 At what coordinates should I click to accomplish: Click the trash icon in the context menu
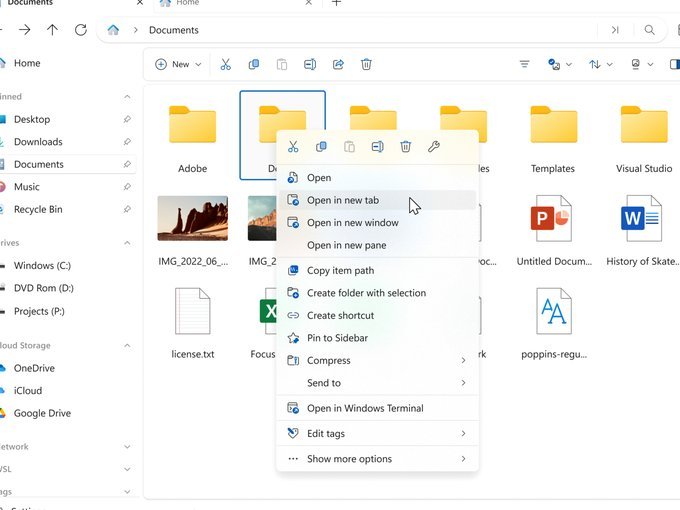pos(405,147)
